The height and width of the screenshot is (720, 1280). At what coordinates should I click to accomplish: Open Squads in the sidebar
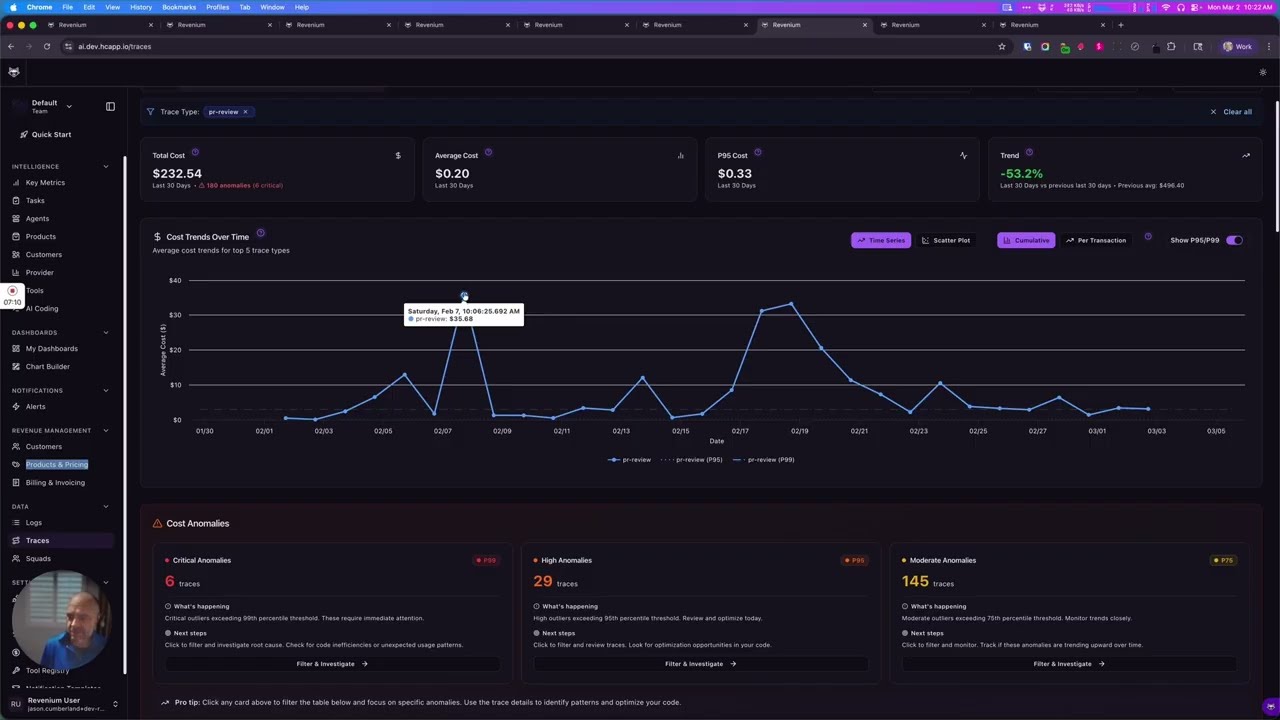tap(38, 558)
